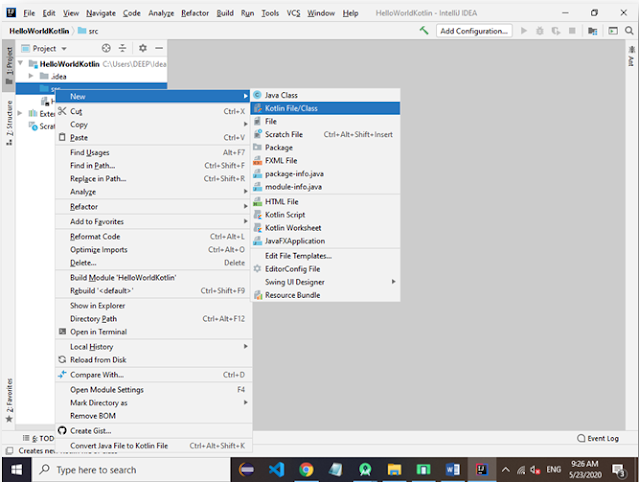Viewport: 639px width, 482px height.
Task: Select Find Usages in context menu
Action: (153, 152)
